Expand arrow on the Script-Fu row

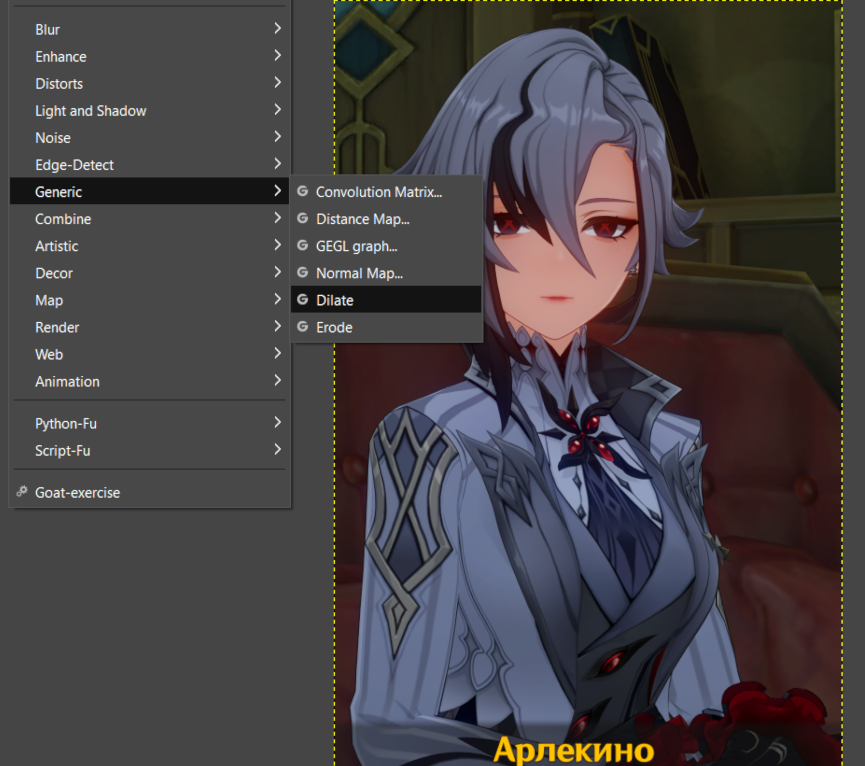(x=277, y=449)
